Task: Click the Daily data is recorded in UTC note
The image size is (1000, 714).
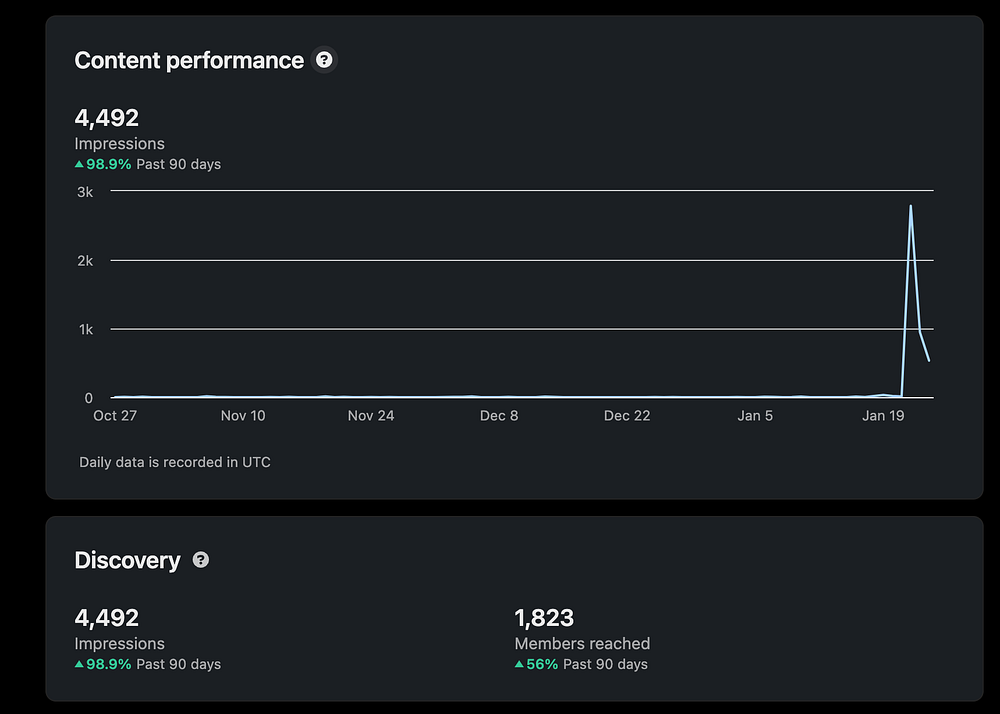Action: [175, 462]
